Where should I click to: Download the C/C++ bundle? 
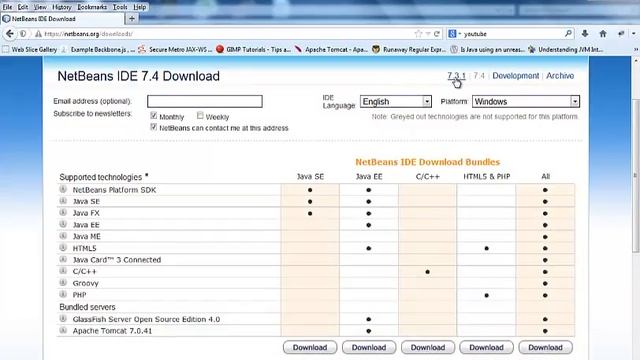click(x=428, y=347)
